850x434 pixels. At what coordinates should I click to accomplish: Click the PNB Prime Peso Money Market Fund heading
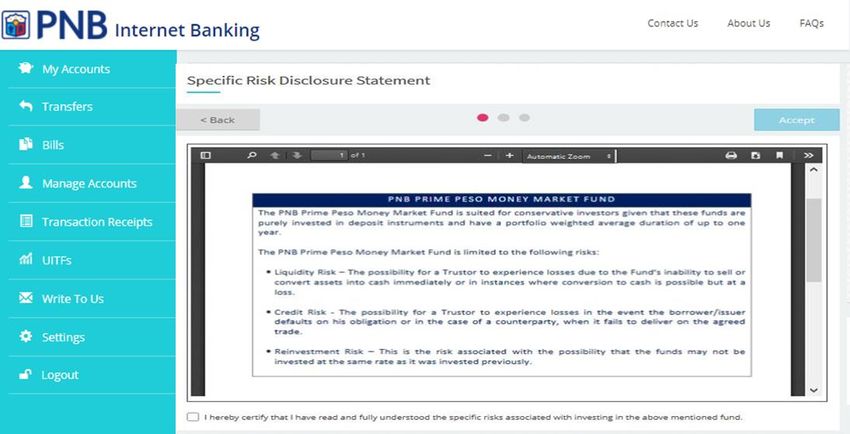pos(501,199)
